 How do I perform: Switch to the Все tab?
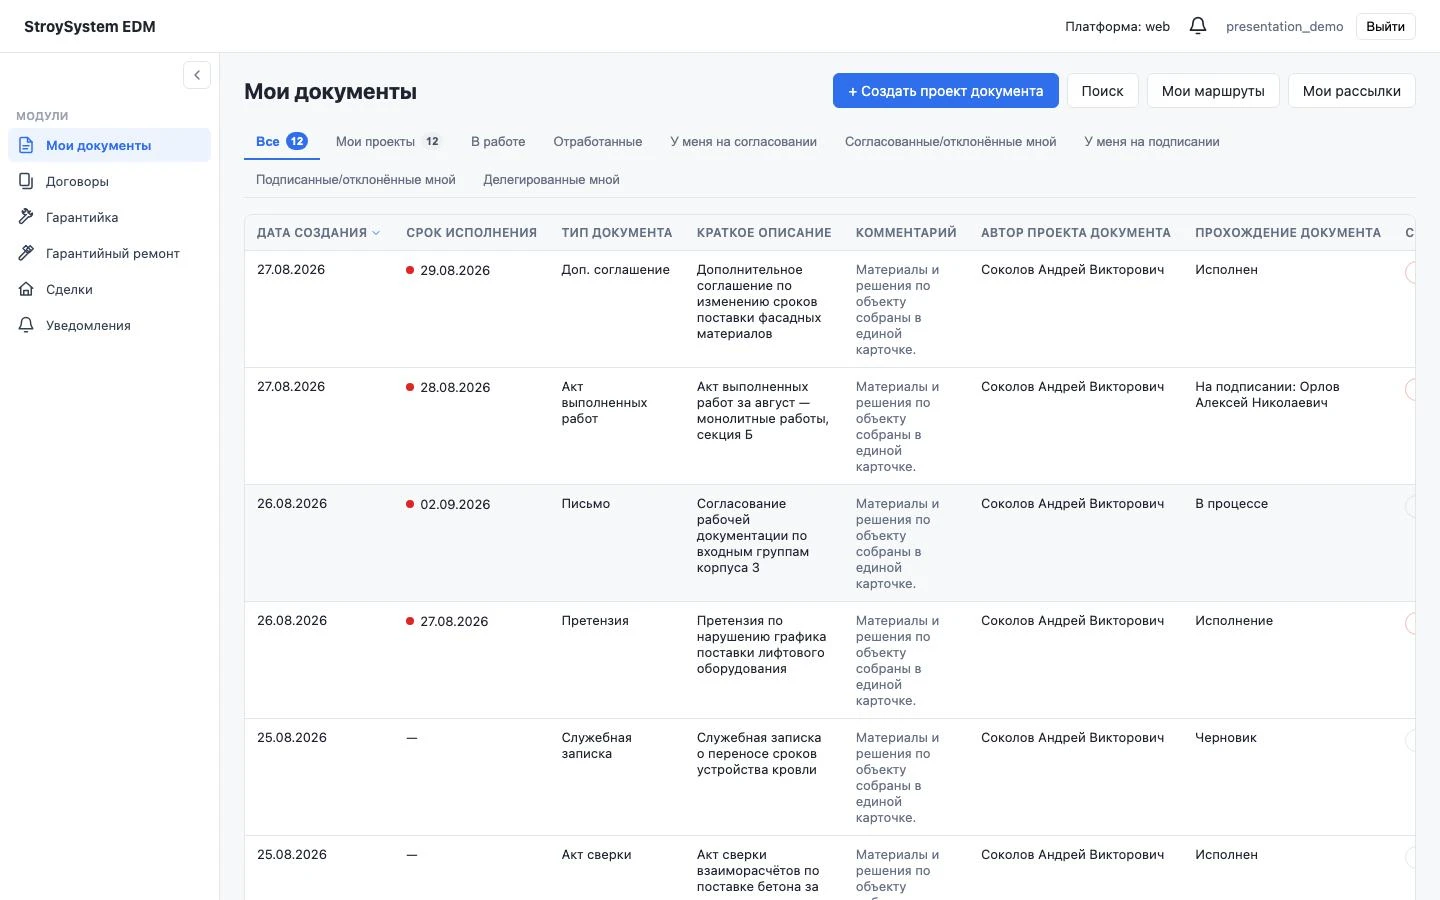tap(282, 141)
